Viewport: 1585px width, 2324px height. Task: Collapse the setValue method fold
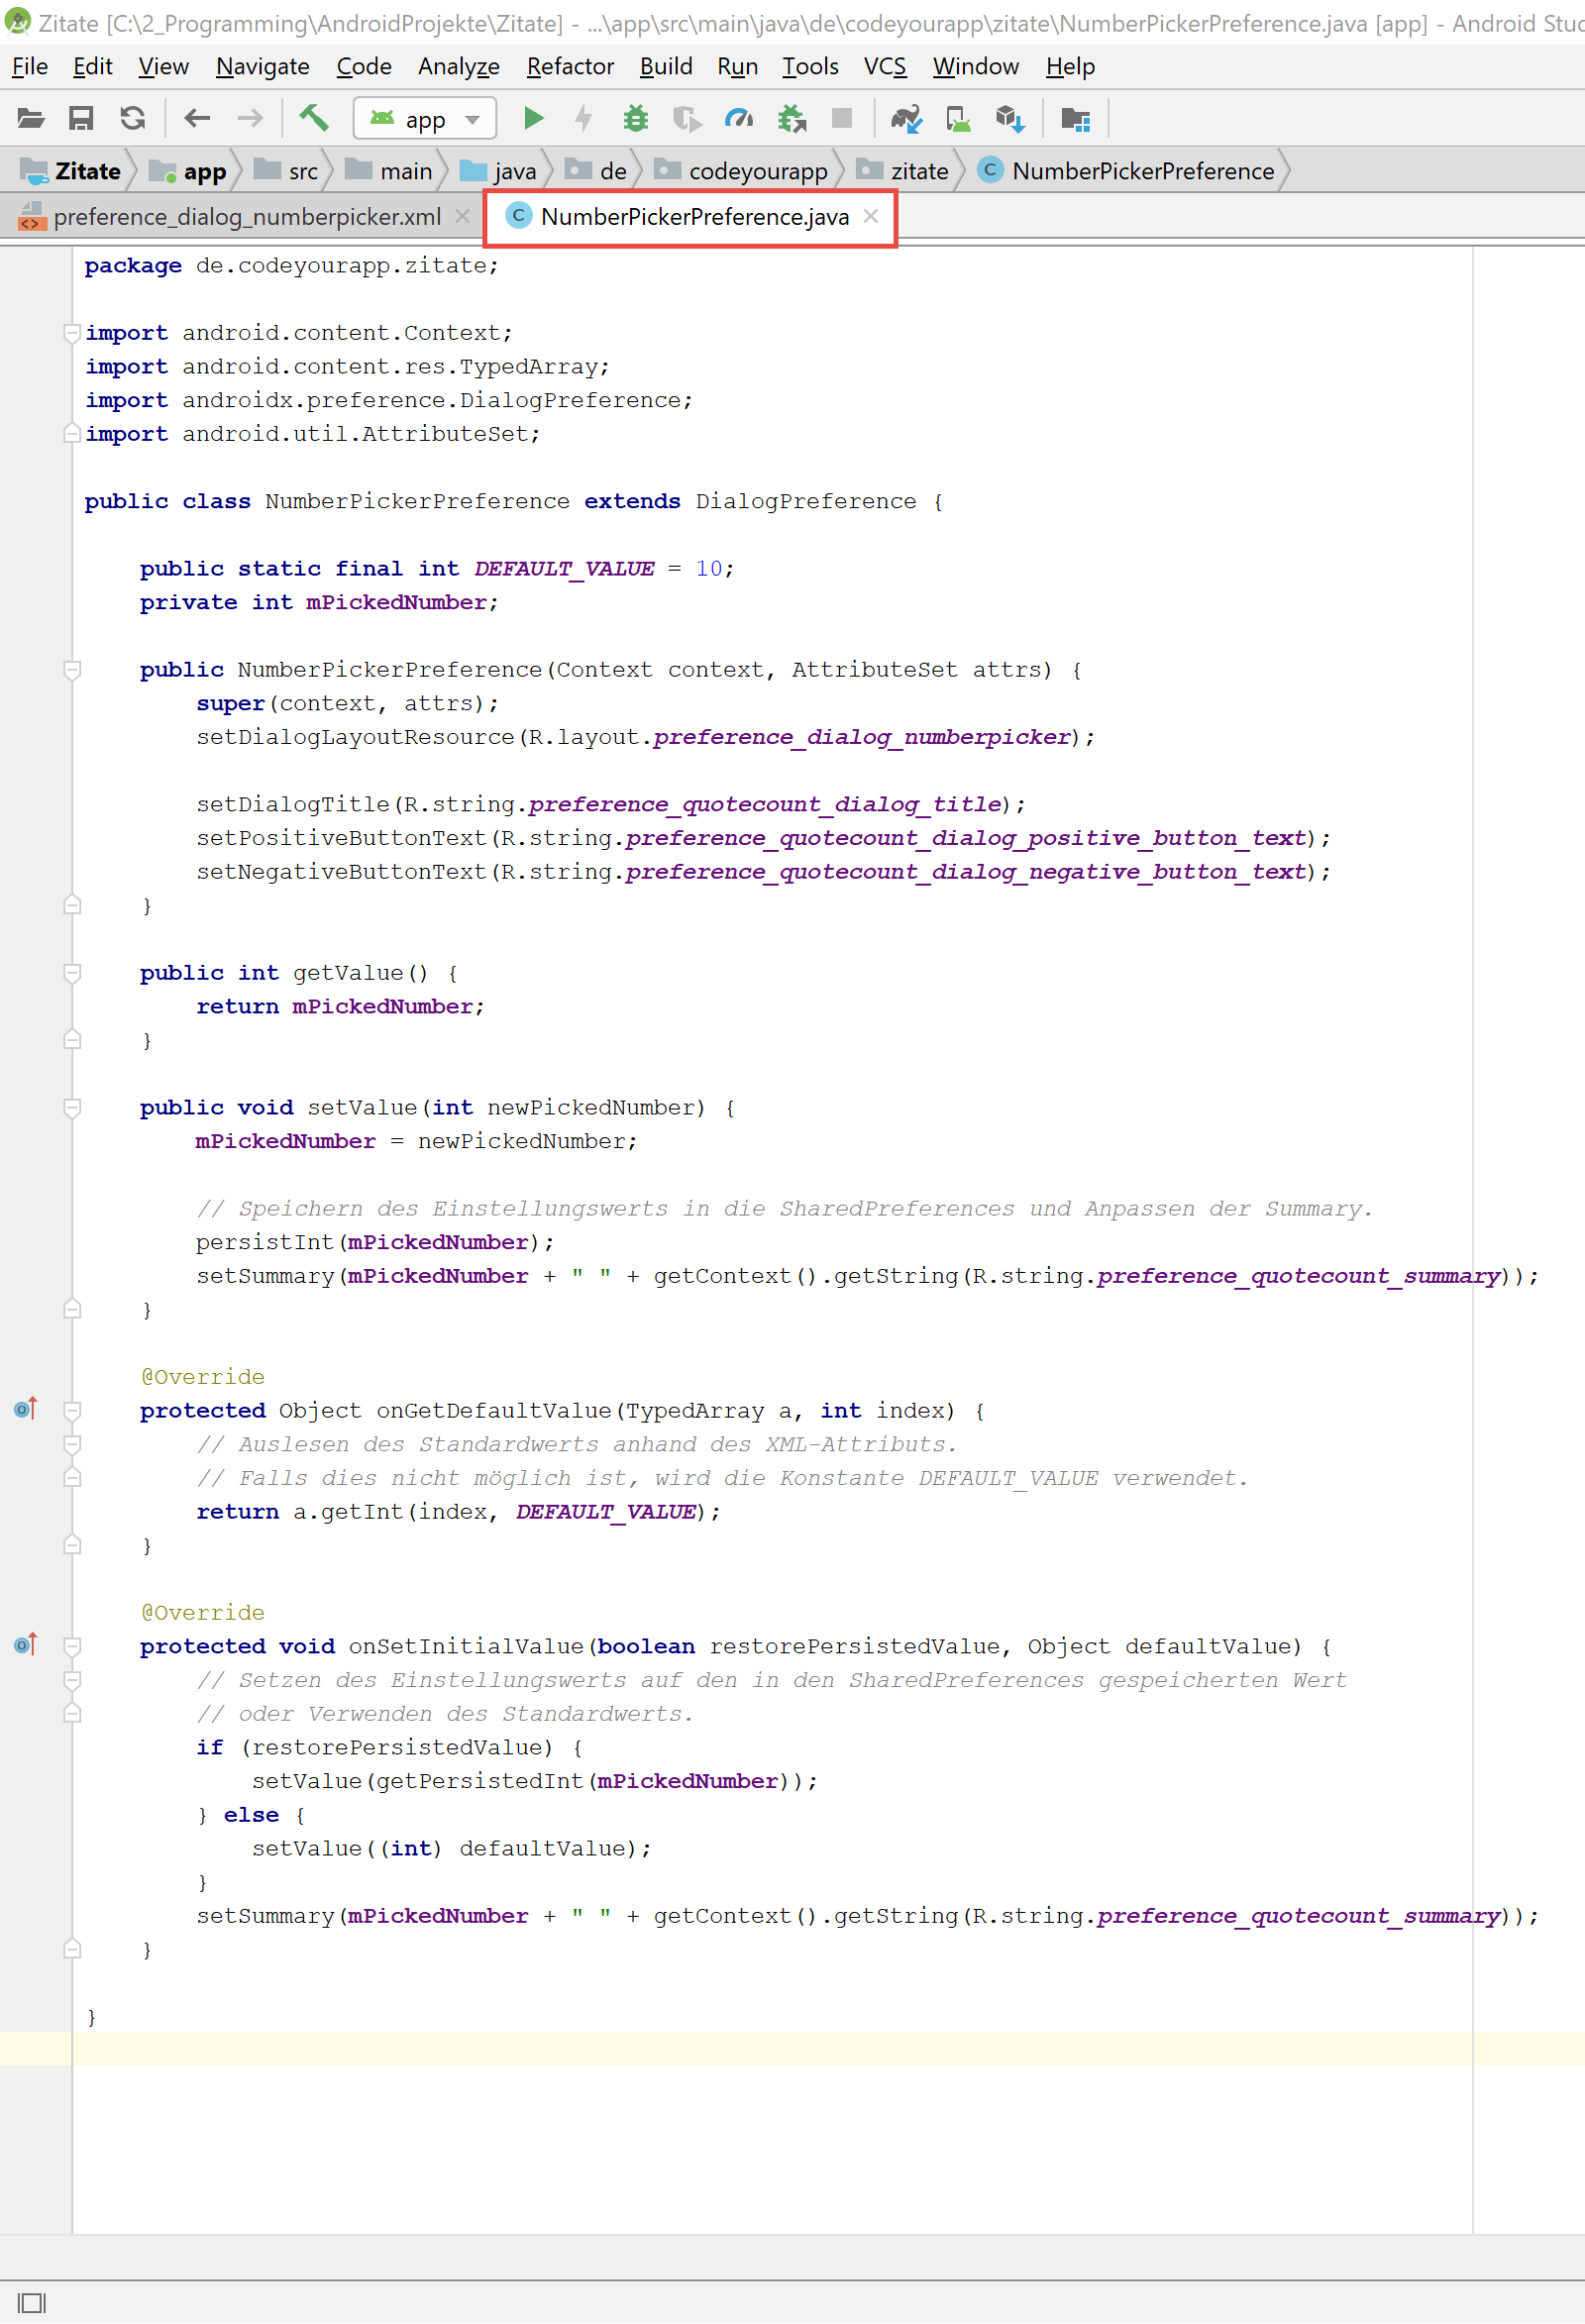click(x=72, y=1107)
